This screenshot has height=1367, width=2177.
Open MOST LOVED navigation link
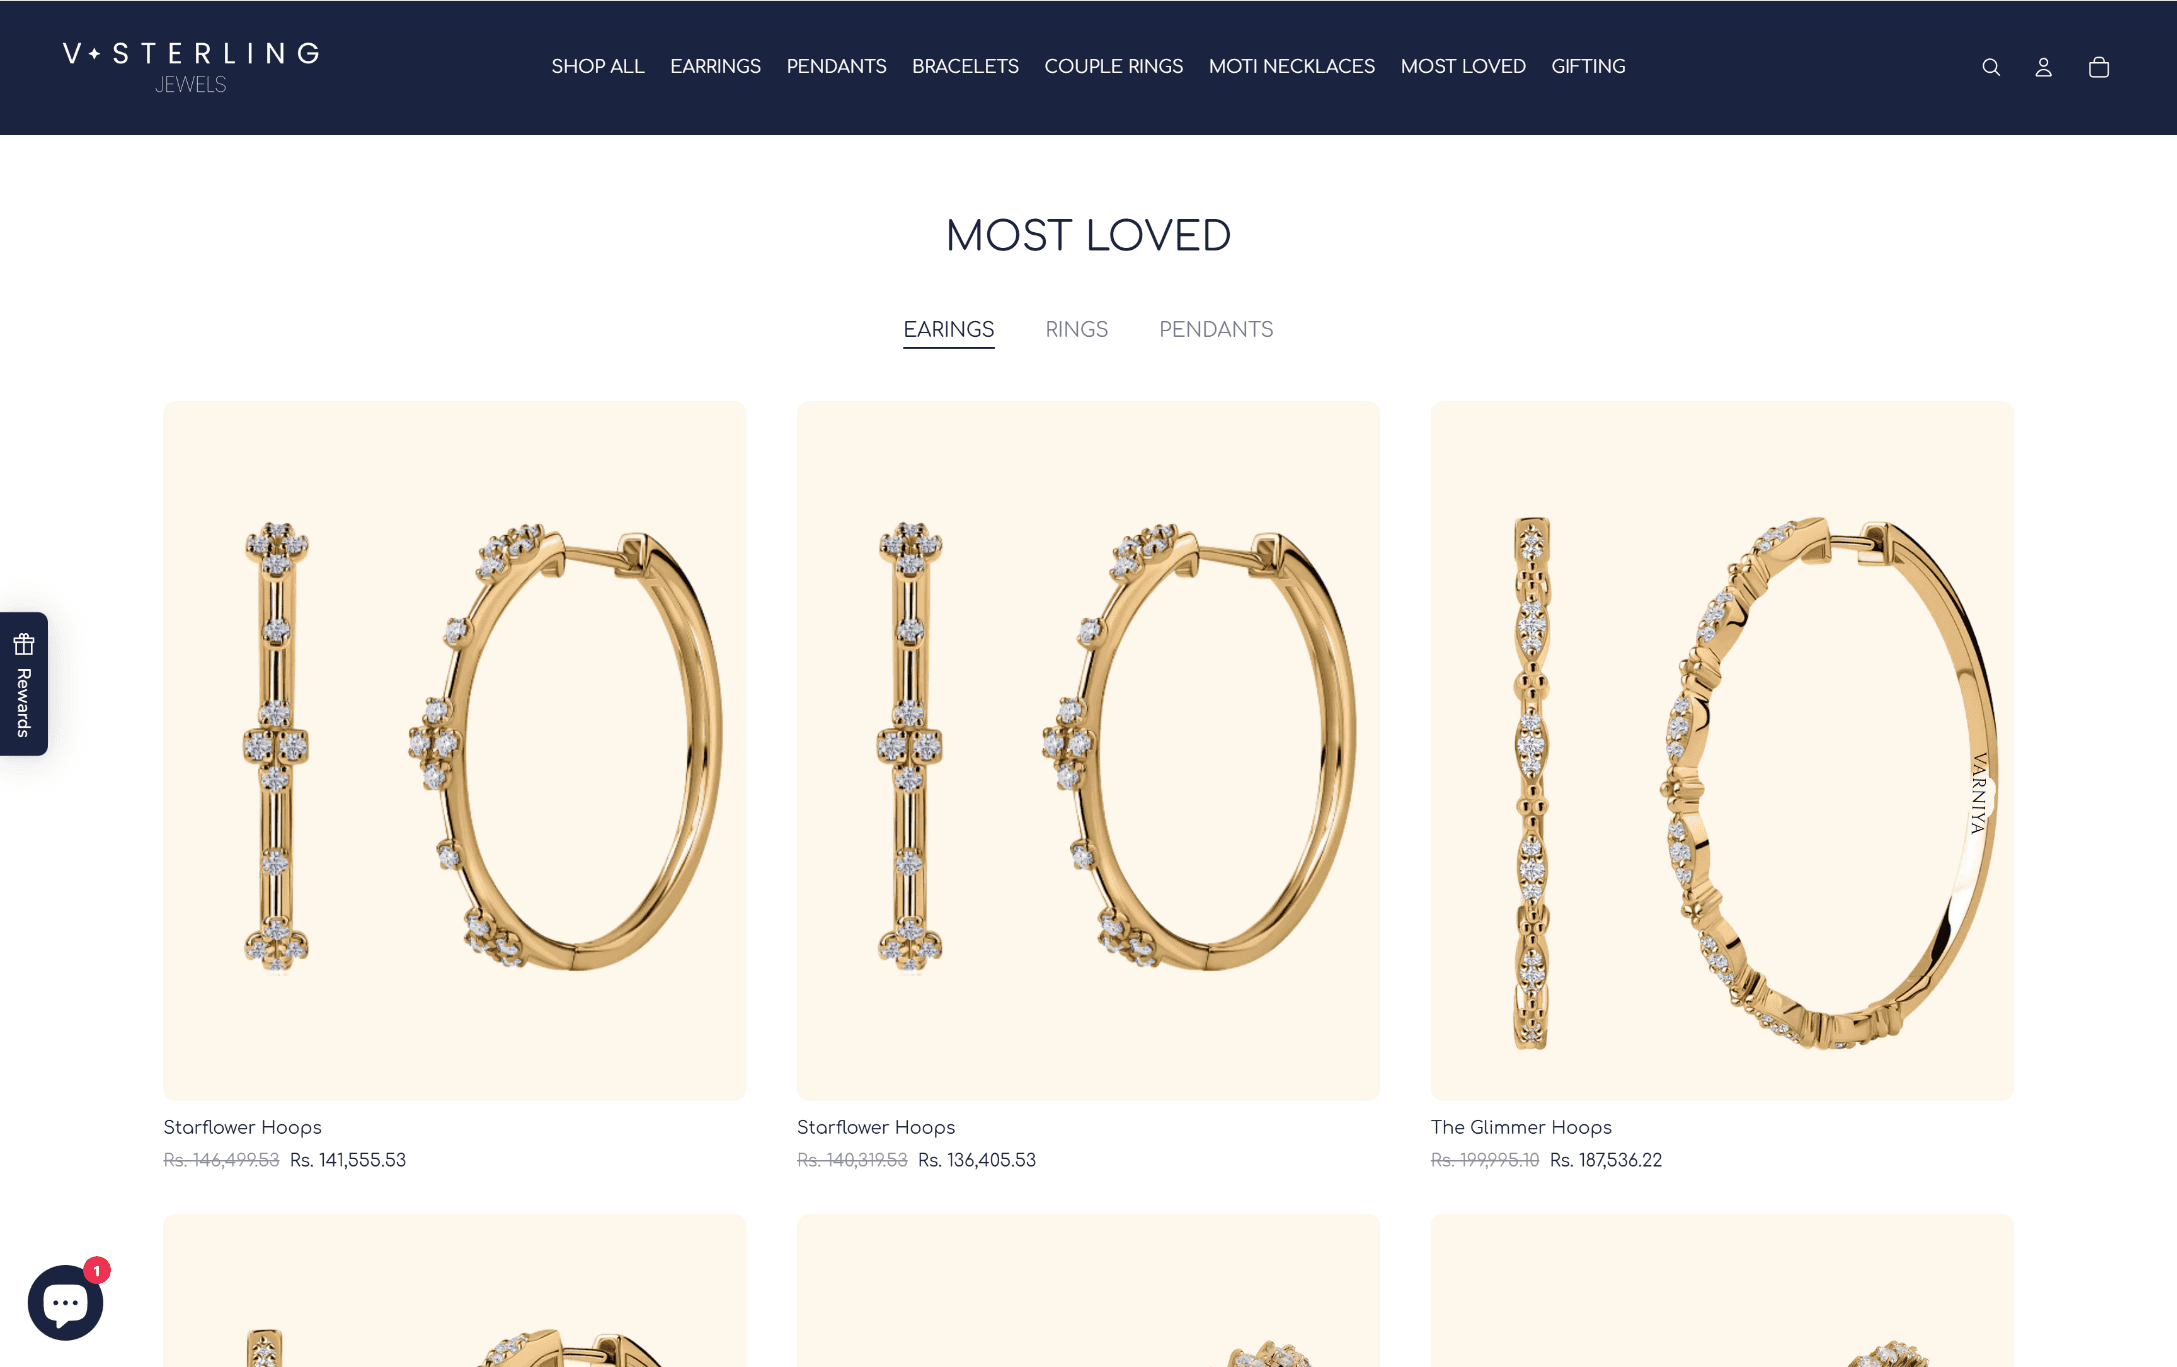pyautogui.click(x=1463, y=66)
